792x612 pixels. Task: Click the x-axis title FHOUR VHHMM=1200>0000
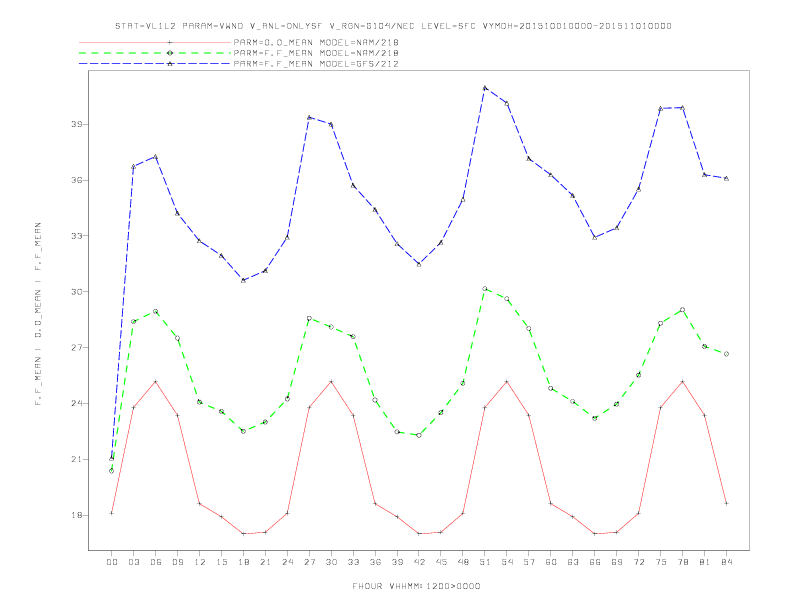point(416,586)
